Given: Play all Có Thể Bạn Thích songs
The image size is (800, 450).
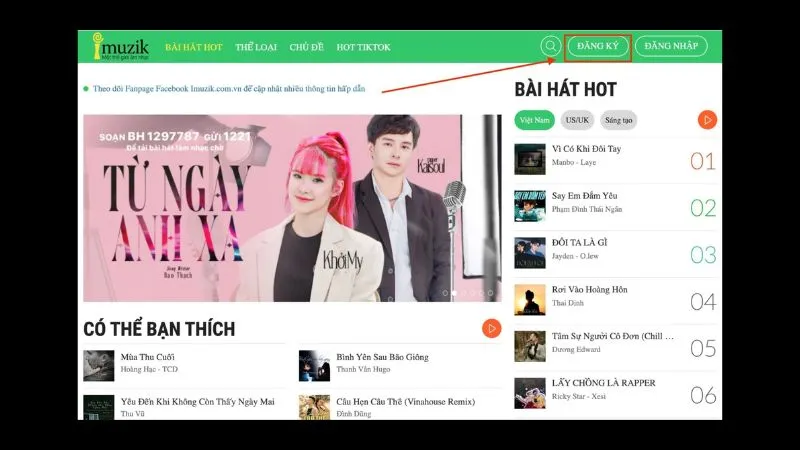Looking at the screenshot, I should click(x=491, y=329).
